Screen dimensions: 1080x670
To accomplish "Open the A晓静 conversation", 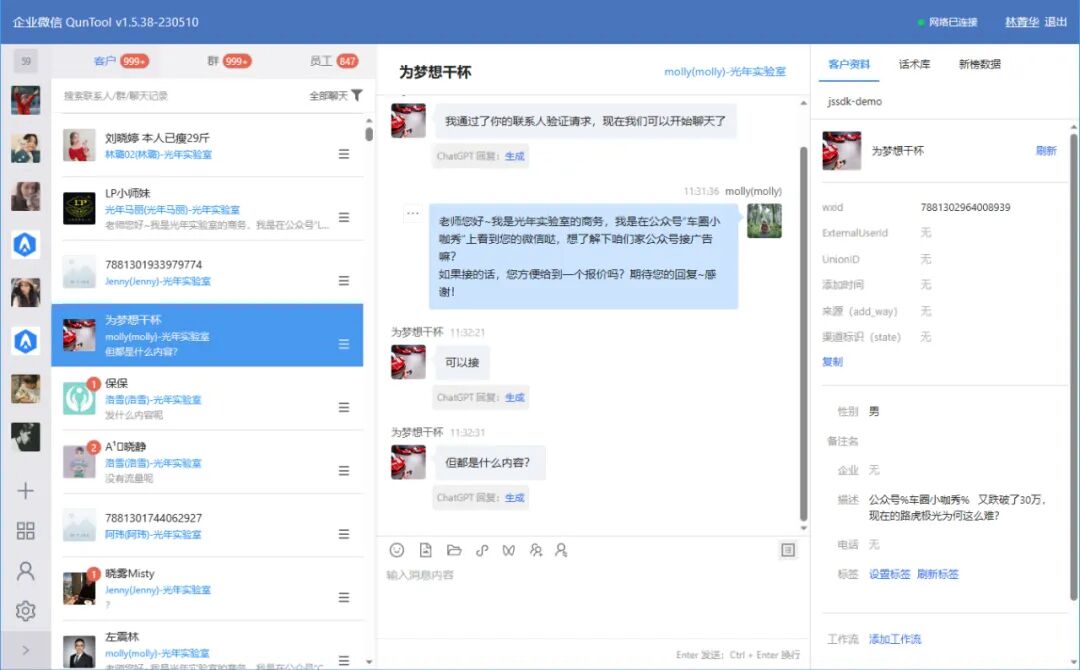I will 207,462.
